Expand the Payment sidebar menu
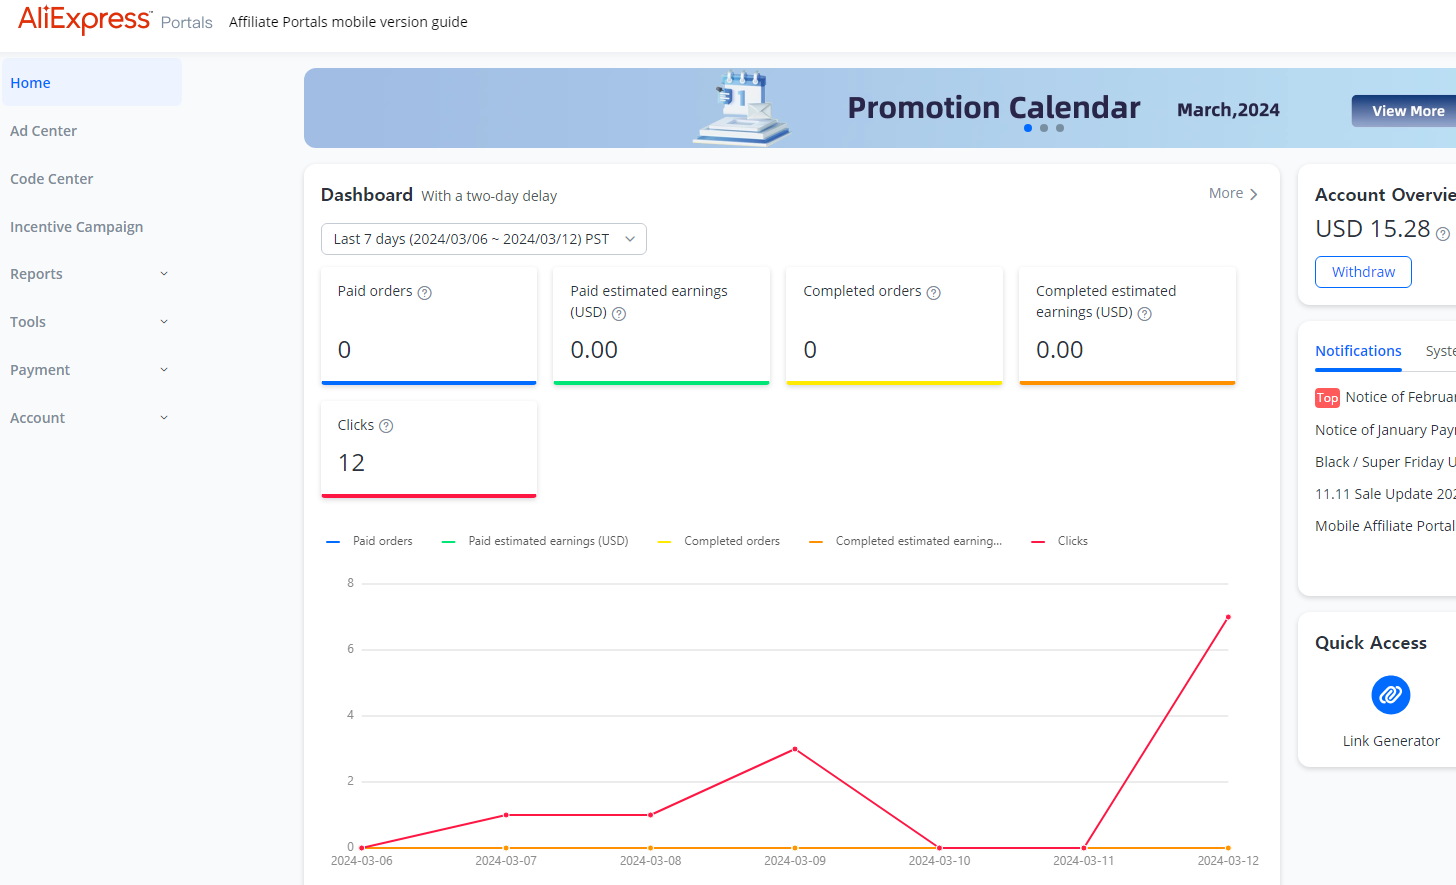Screen dimensions: 1456x885 (x=90, y=370)
